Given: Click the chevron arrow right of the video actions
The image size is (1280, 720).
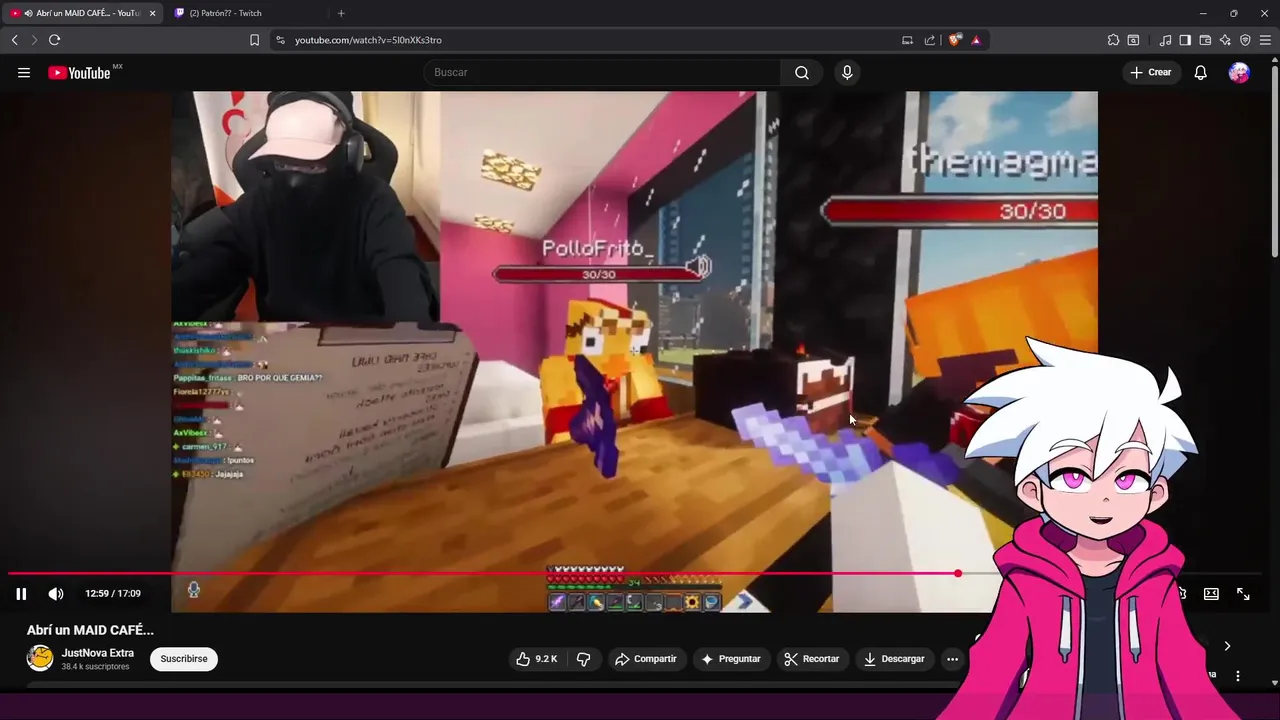Looking at the screenshot, I should coord(1227,646).
